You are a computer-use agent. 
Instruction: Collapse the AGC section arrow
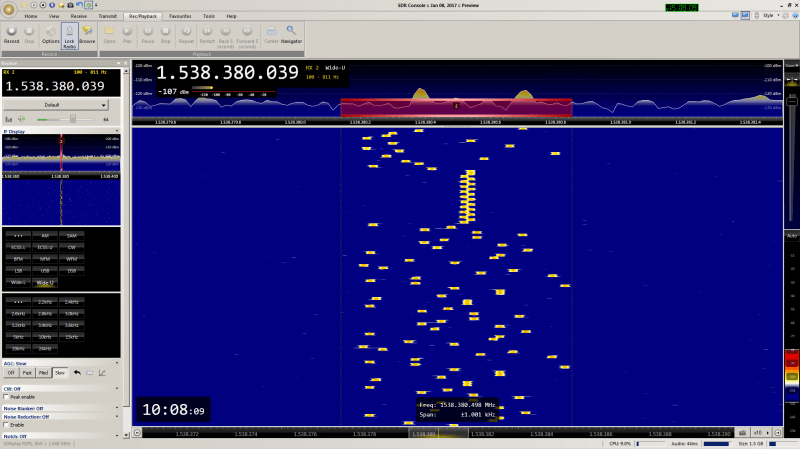click(117, 363)
